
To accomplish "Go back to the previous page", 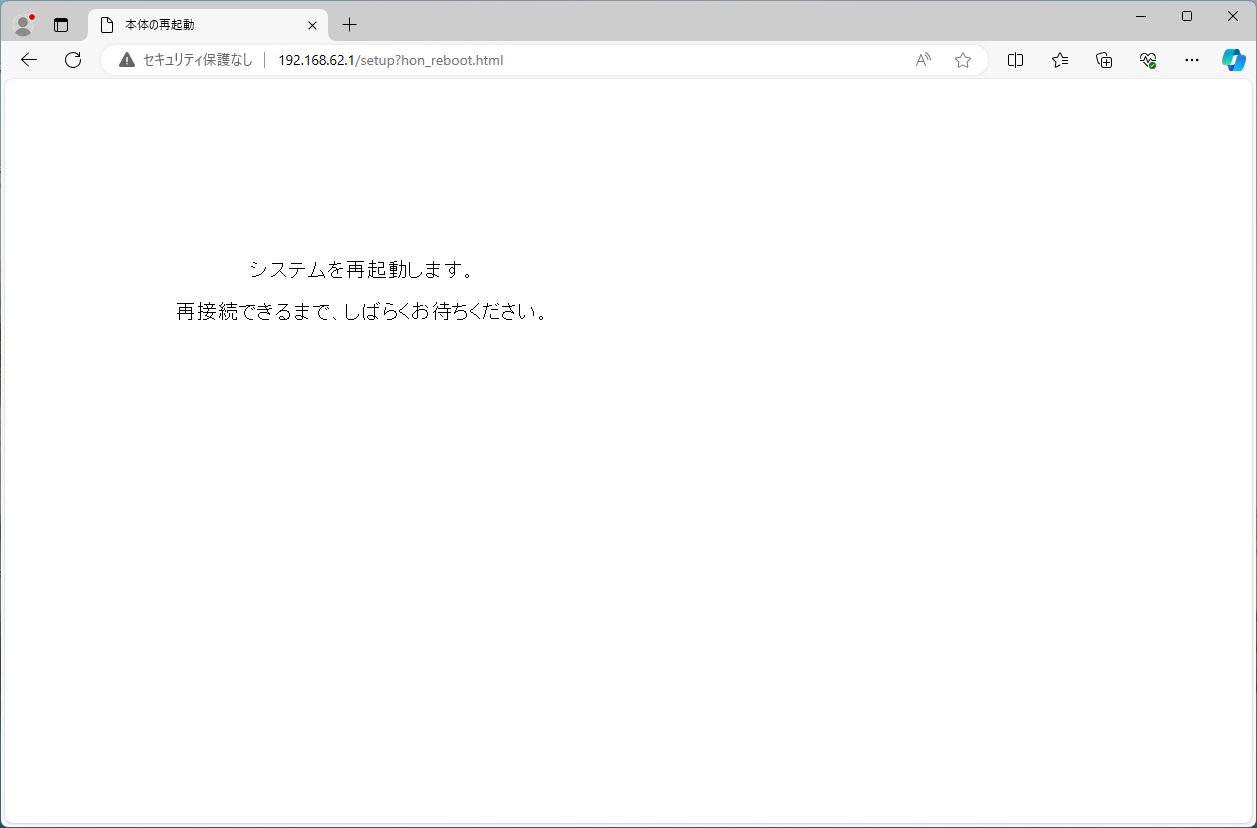I will tap(29, 60).
